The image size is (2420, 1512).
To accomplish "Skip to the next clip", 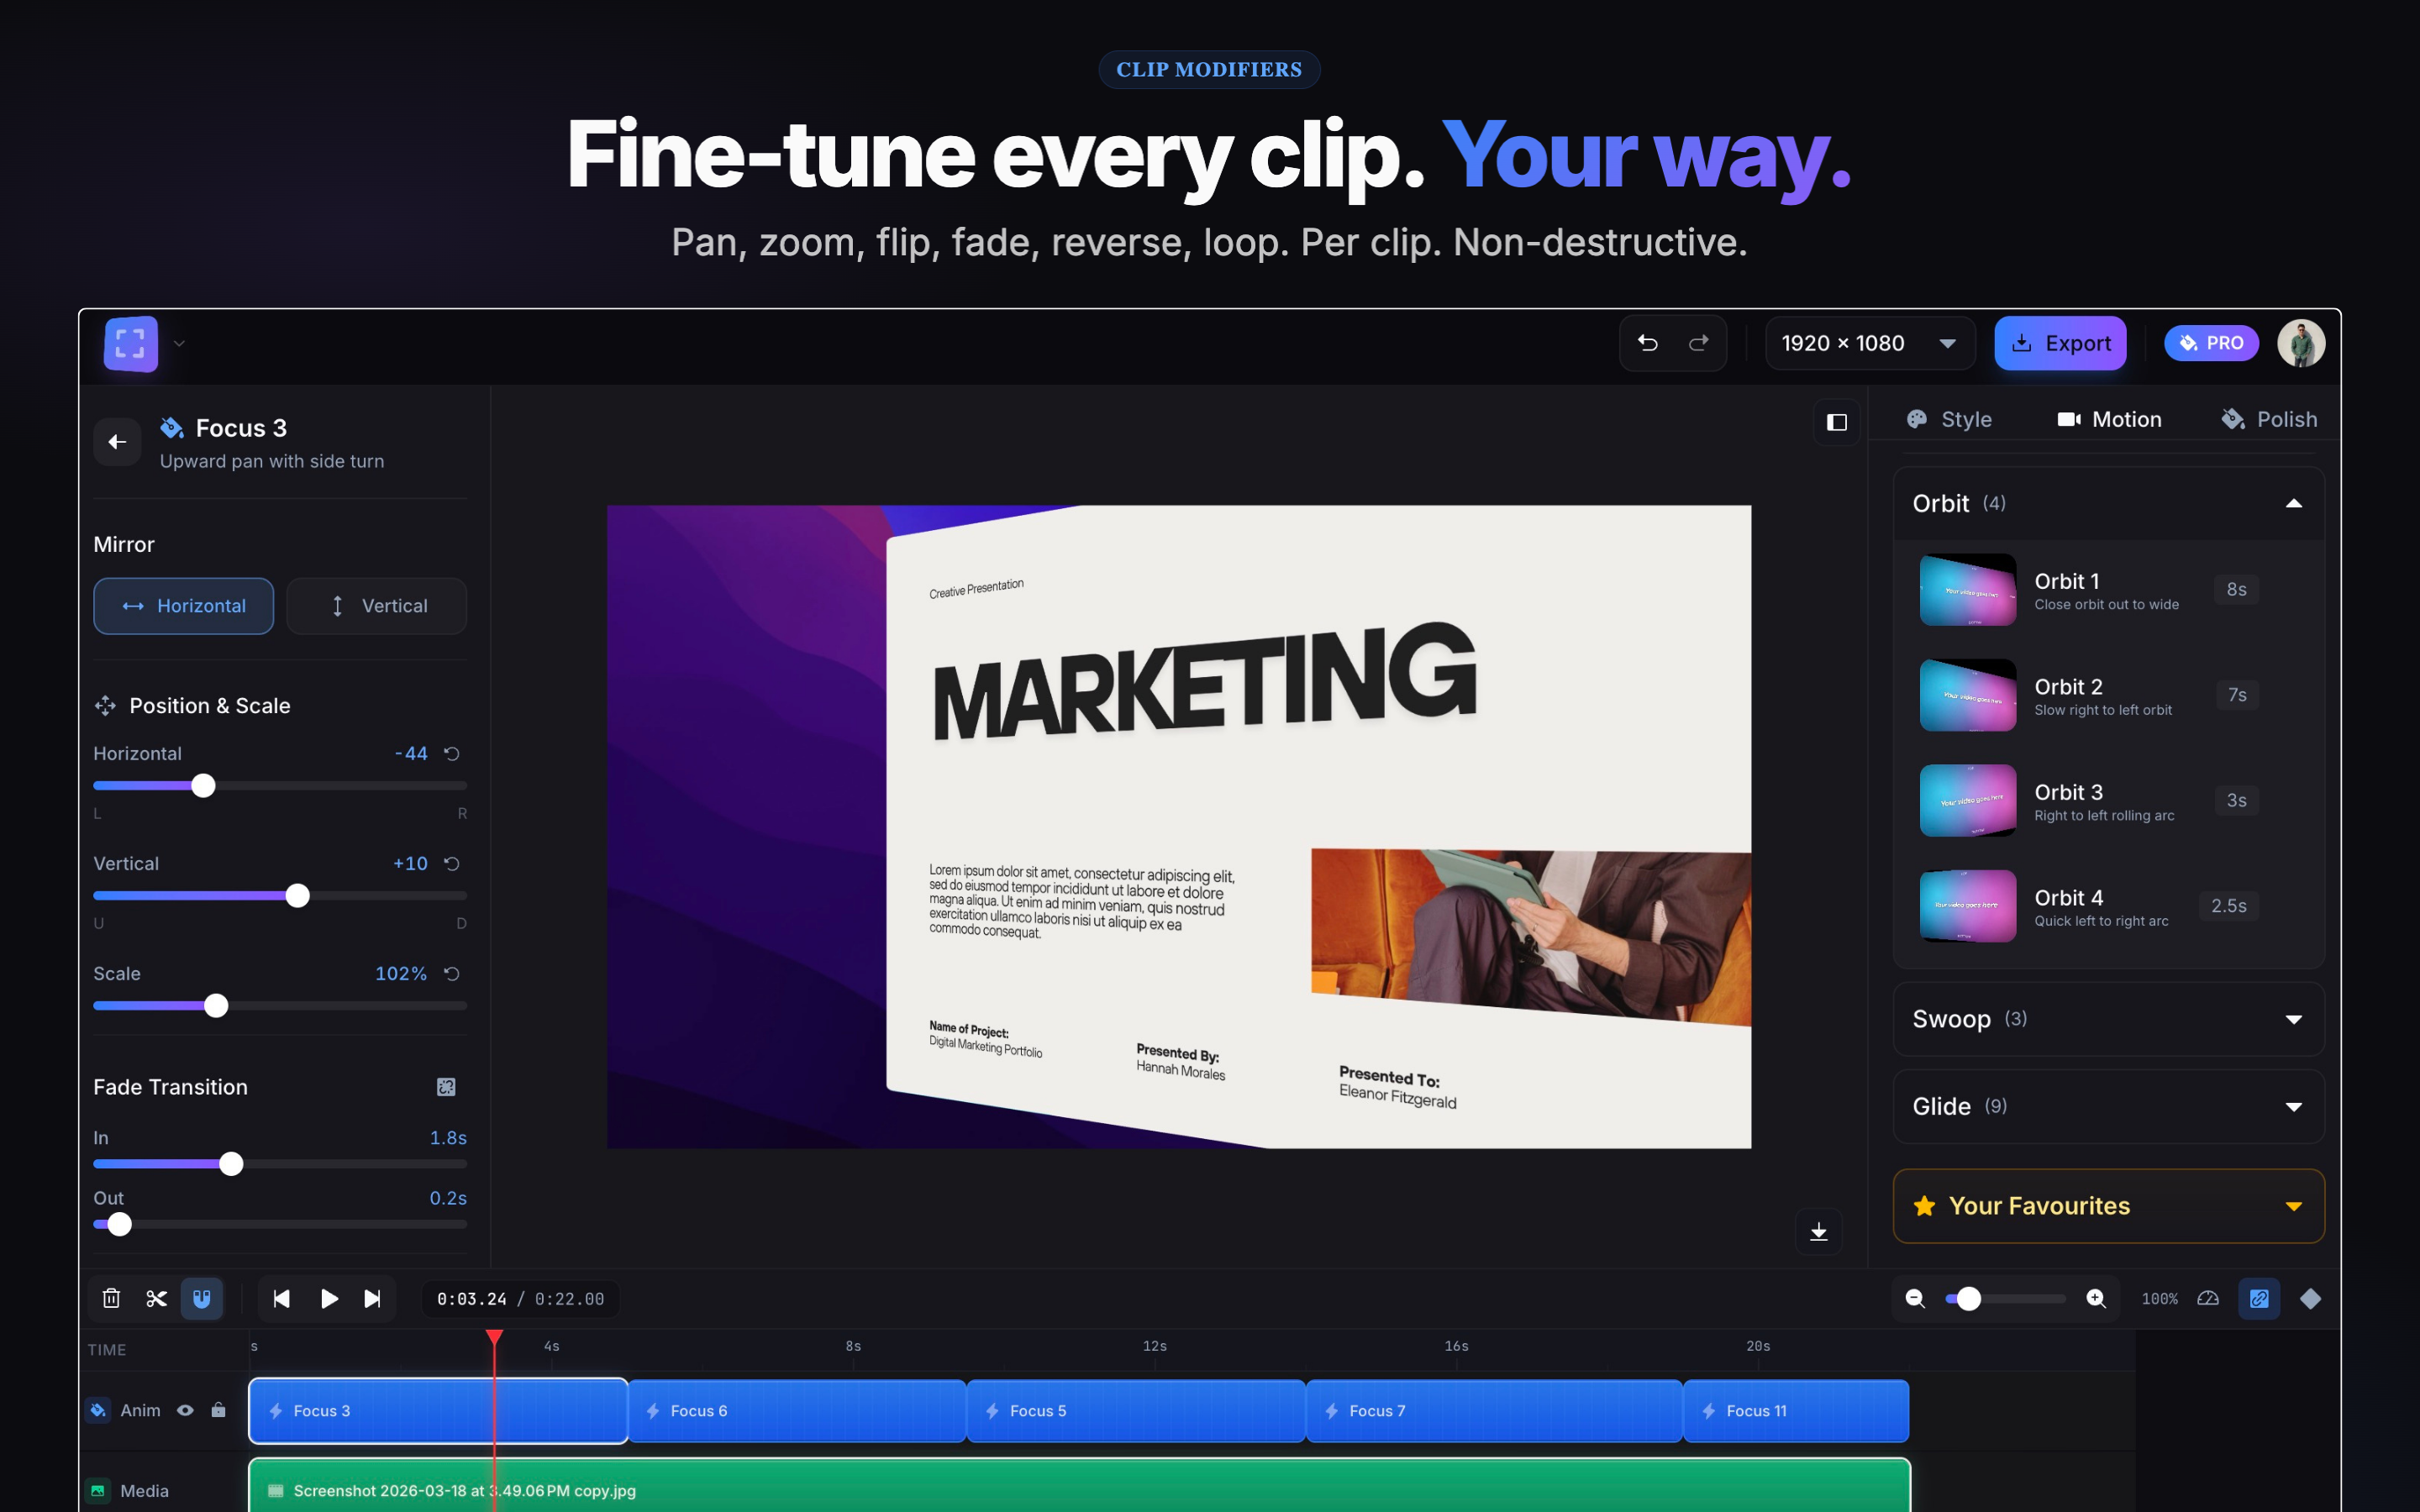I will pyautogui.click(x=372, y=1299).
